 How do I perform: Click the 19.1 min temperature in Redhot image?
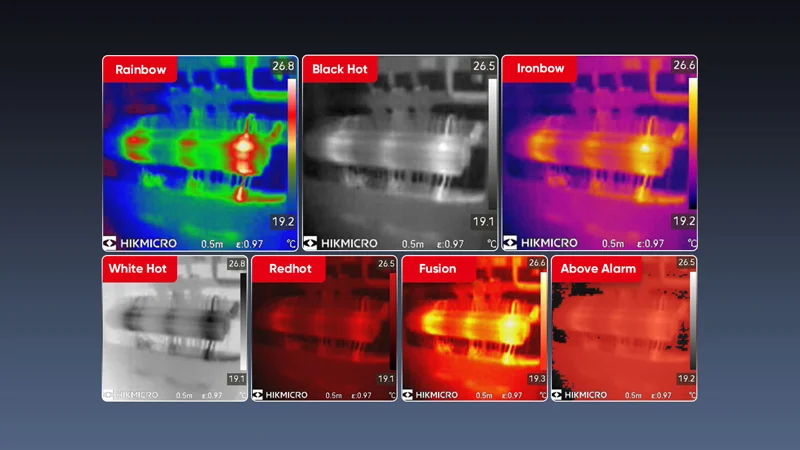pos(386,379)
